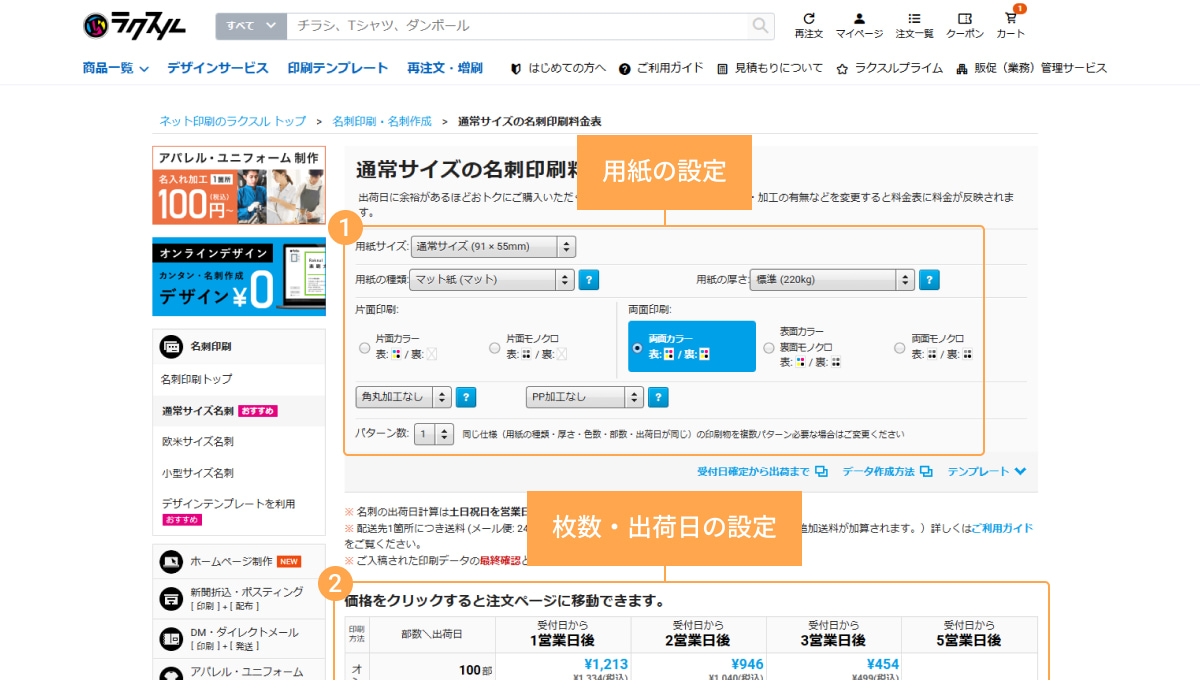The height and width of the screenshot is (680, 1200).
Task: Click help icon next to 用紙の種類
Action: (x=589, y=280)
